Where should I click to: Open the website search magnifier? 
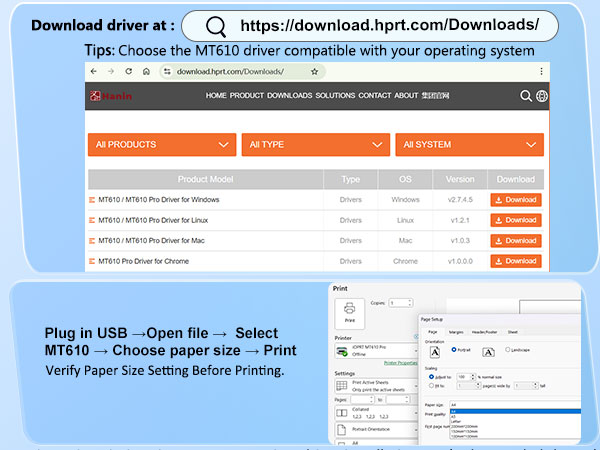(526, 96)
